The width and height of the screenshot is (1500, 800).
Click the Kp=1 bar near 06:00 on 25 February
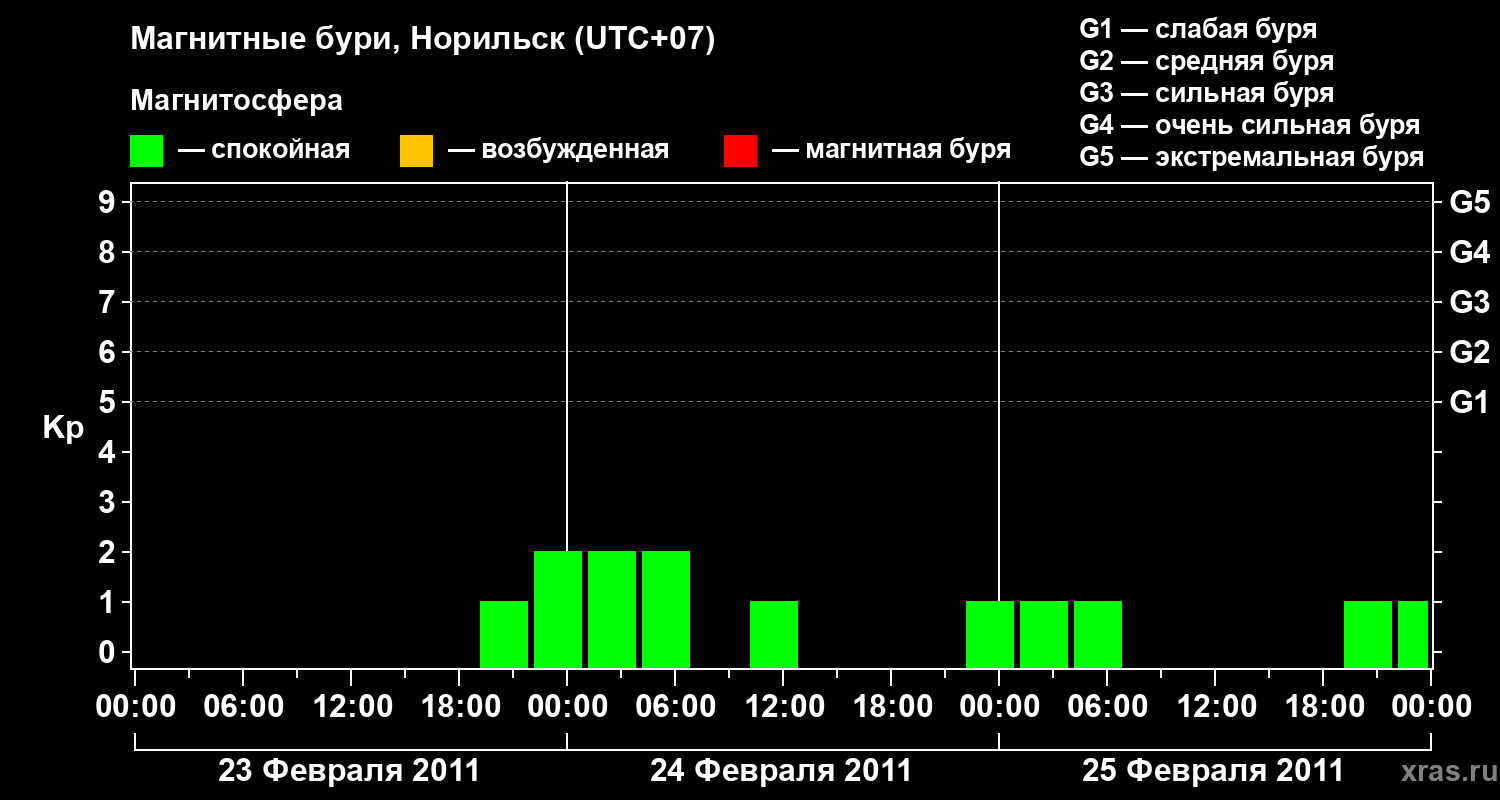[x=1098, y=634]
